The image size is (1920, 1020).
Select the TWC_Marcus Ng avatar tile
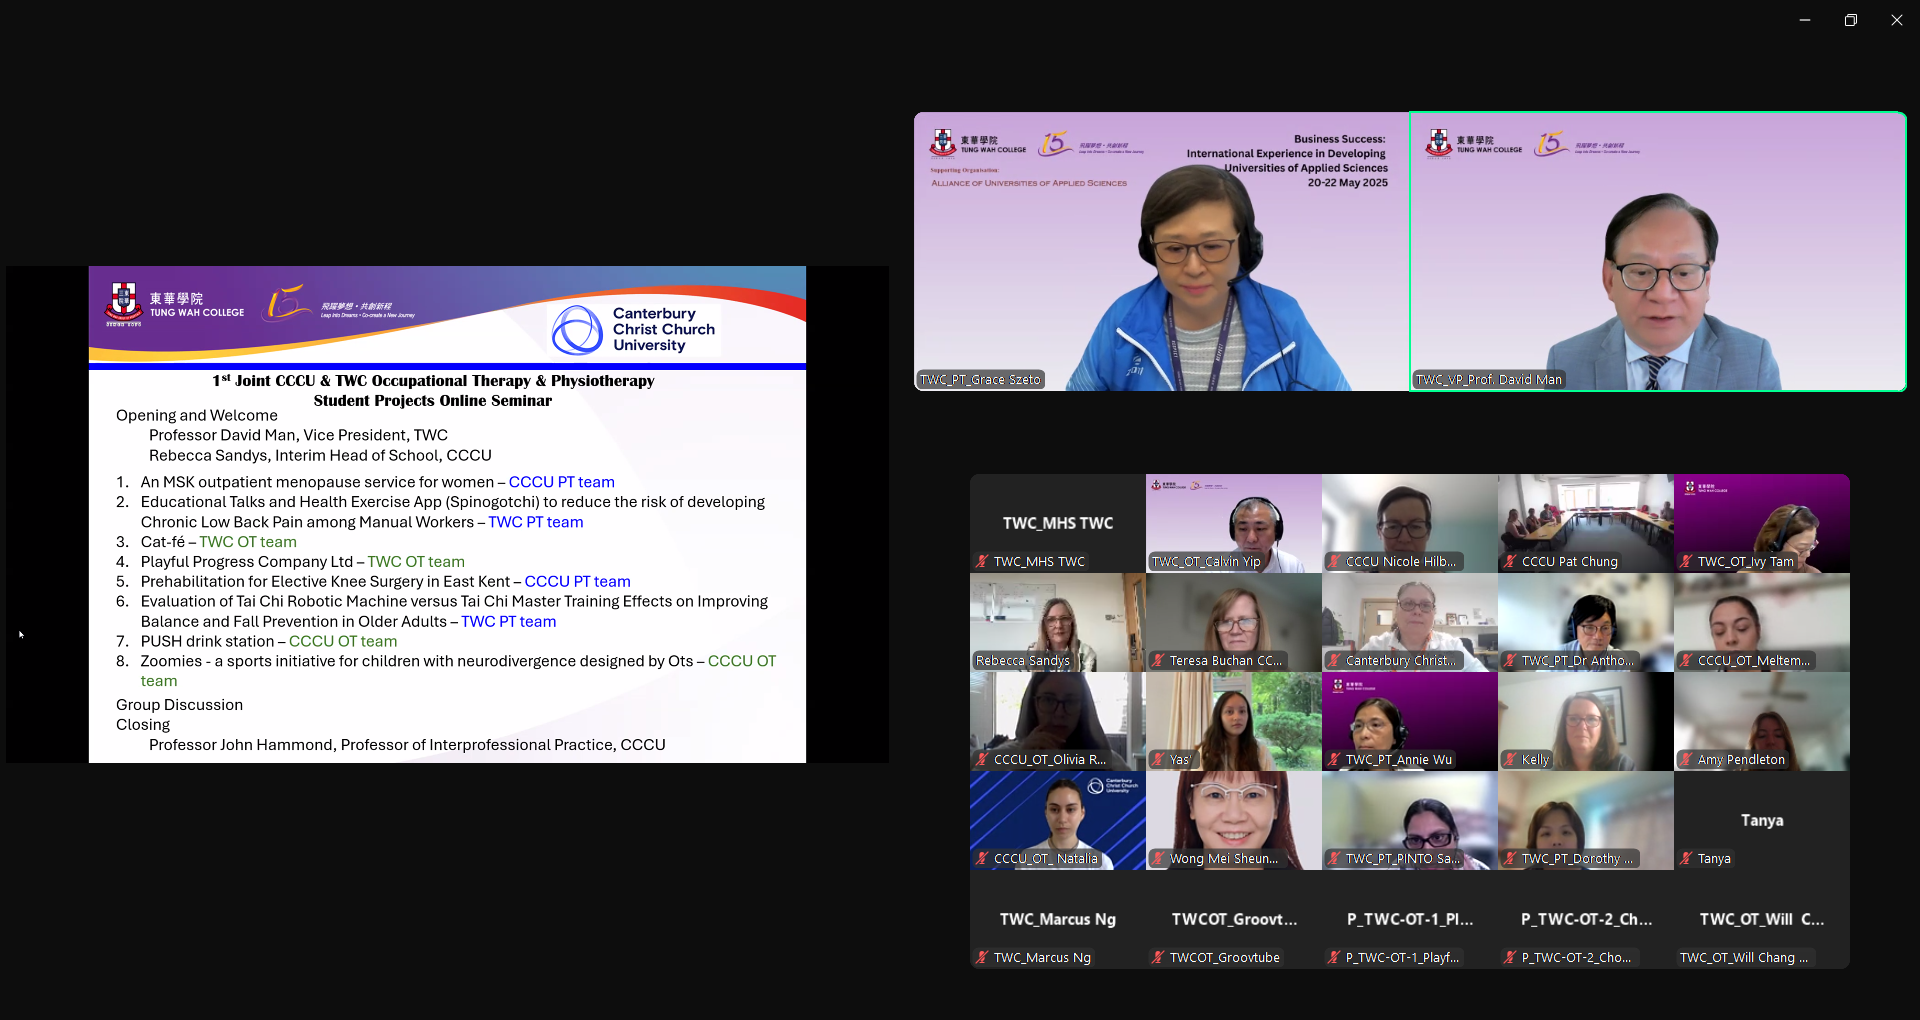point(1058,919)
